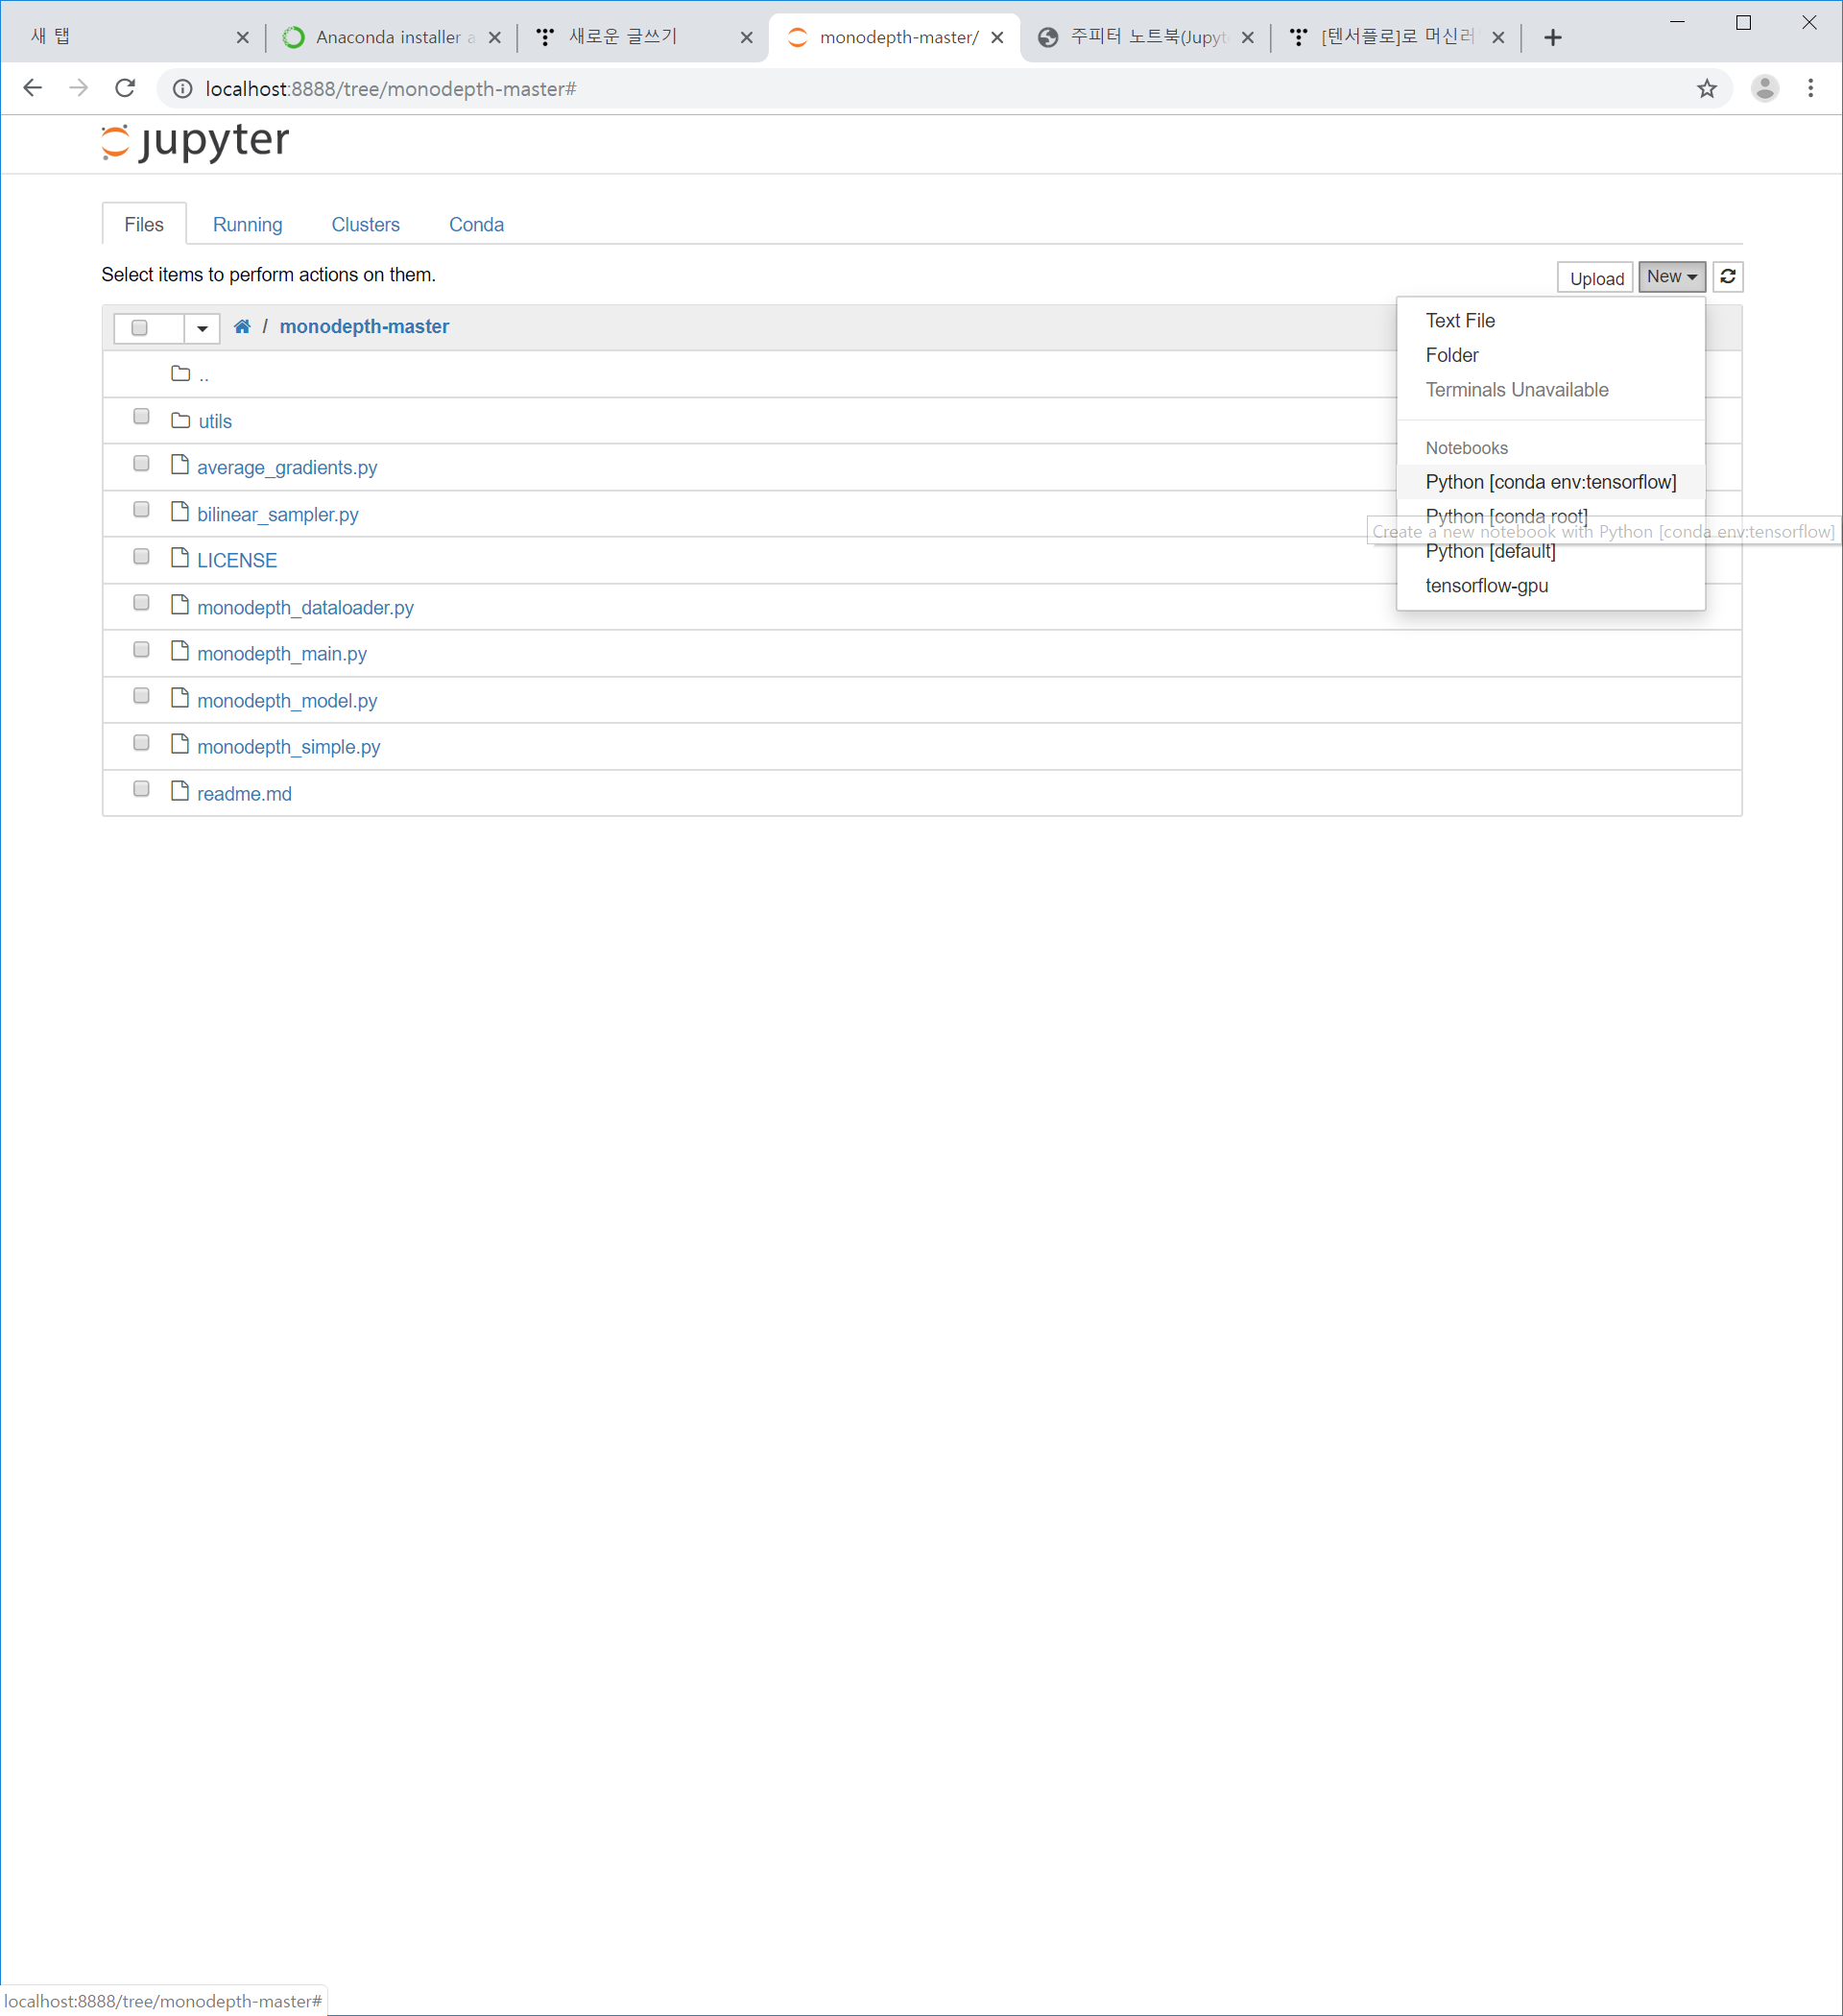Image resolution: width=1843 pixels, height=2016 pixels.
Task: Toggle the select-all checkbox in header
Action: (140, 328)
